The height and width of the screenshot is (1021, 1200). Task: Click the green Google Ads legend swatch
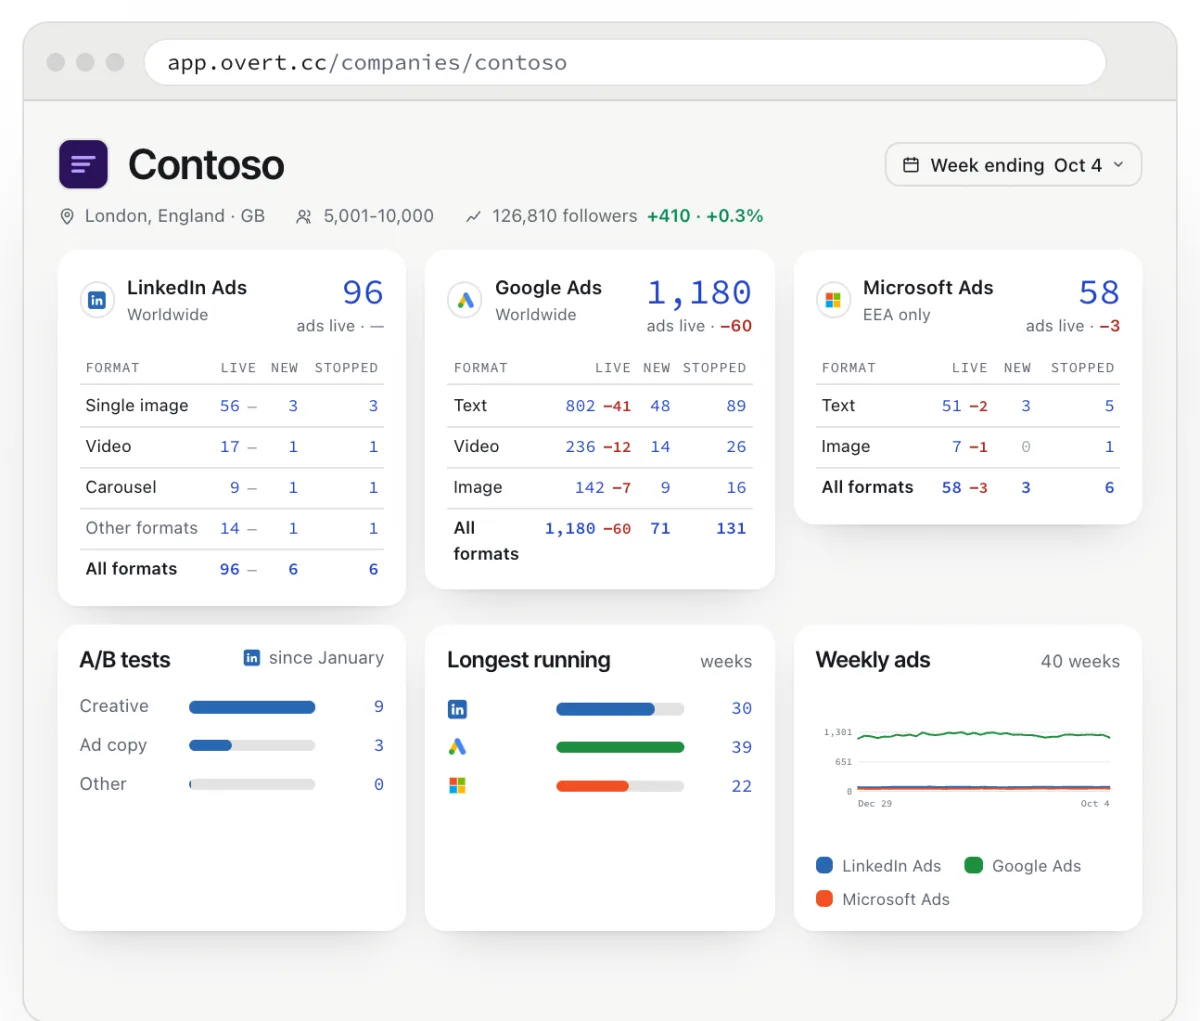point(974,866)
